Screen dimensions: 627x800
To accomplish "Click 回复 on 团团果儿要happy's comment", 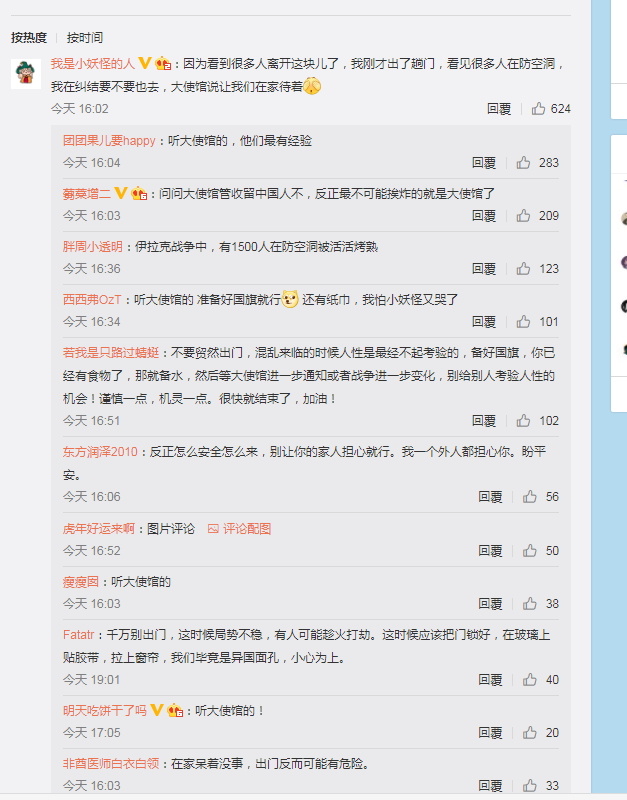I will tap(484, 163).
